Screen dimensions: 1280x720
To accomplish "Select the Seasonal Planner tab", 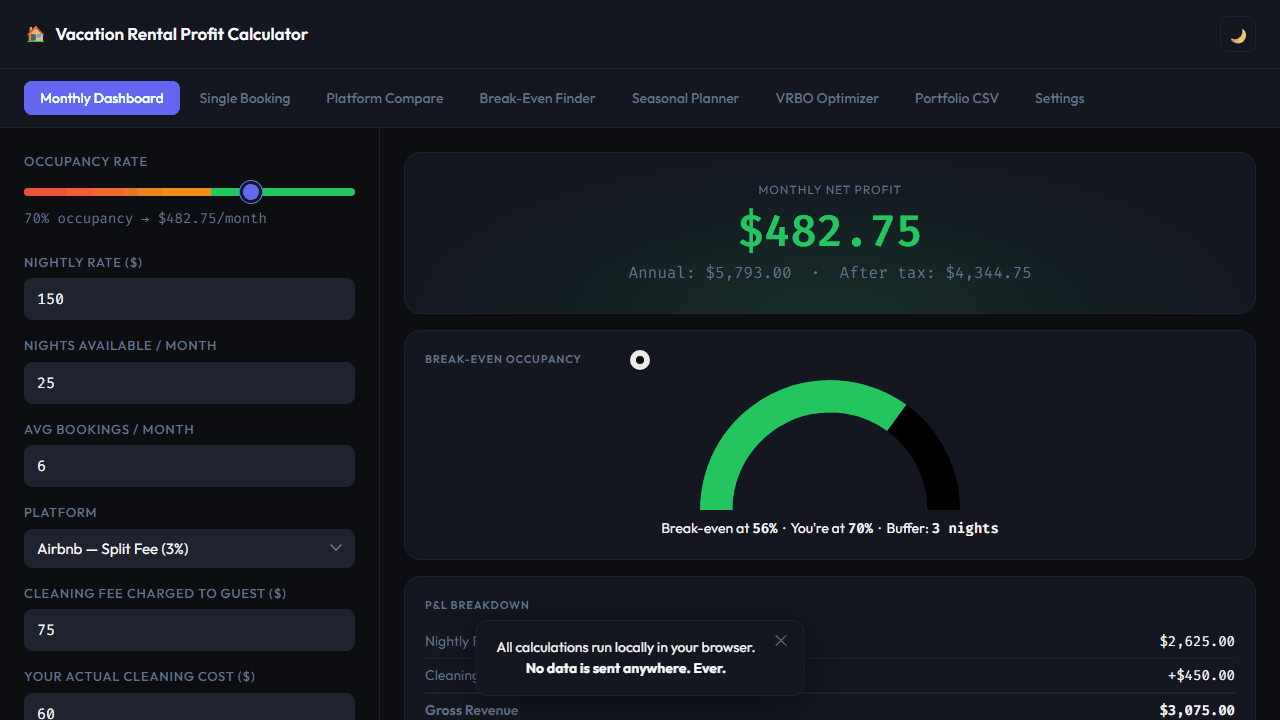I will tap(685, 98).
